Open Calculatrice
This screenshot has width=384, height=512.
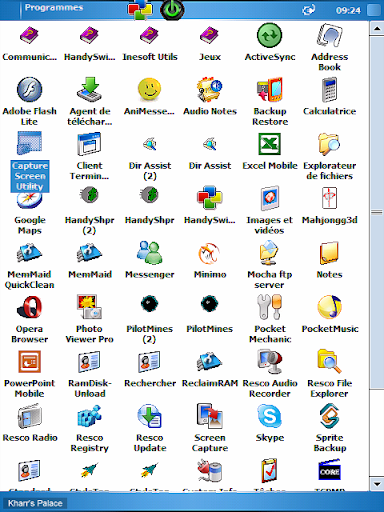click(x=329, y=89)
